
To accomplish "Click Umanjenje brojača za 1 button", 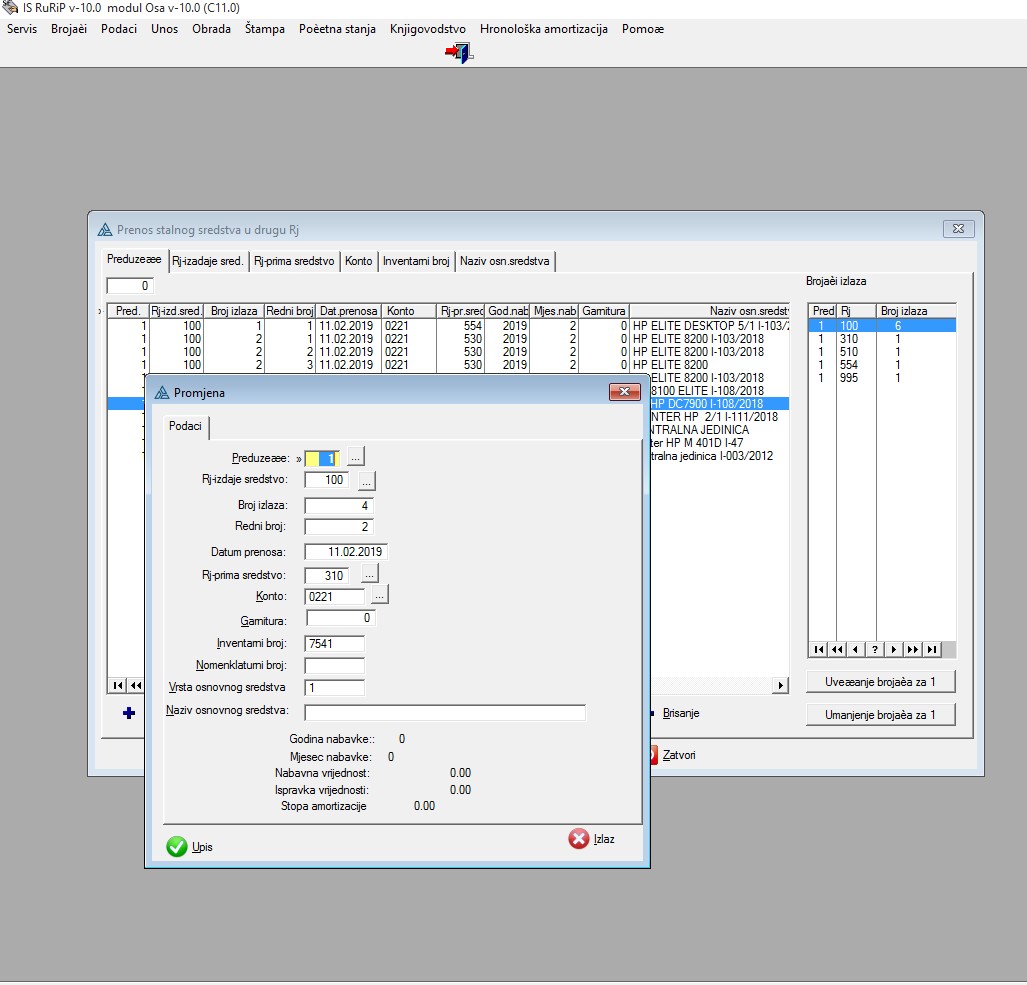I will click(880, 715).
